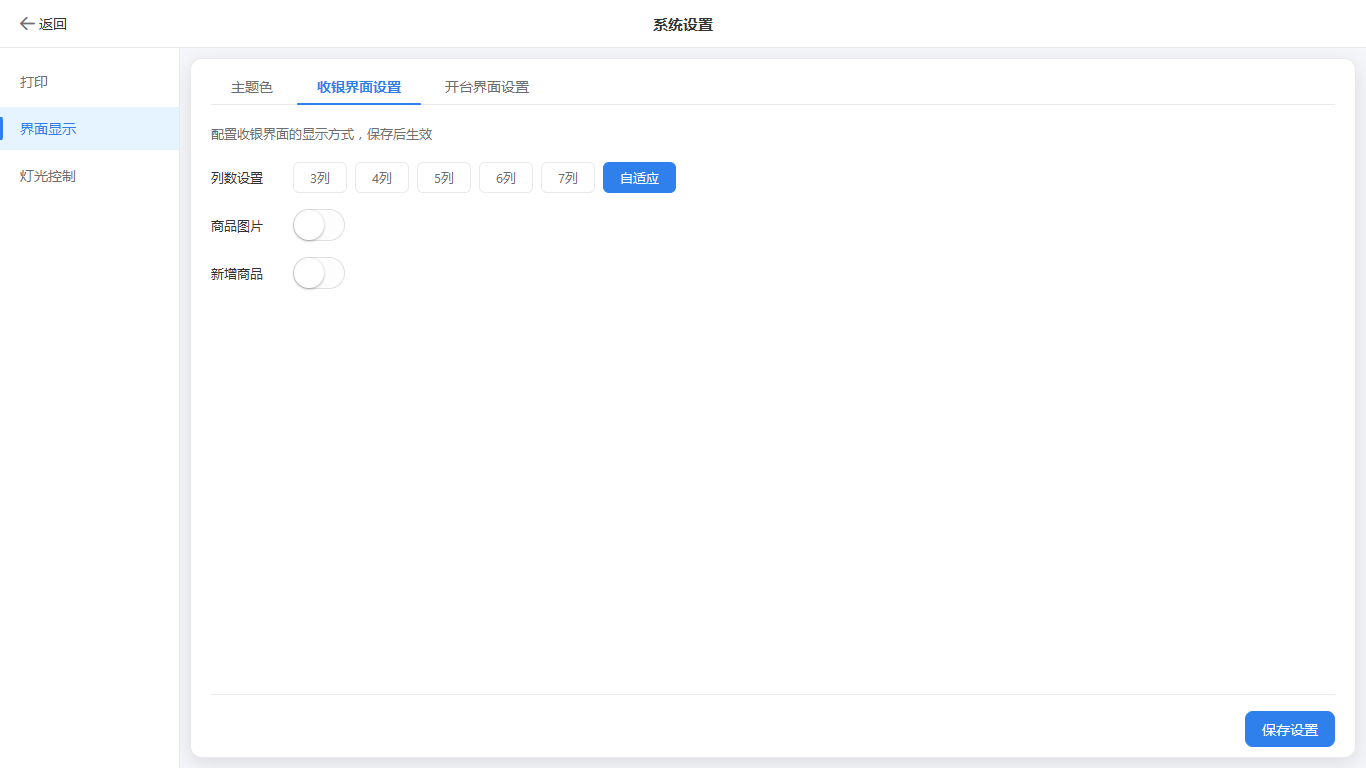Toggle the 商品图片 switch
Viewport: 1366px width, 768px height.
tap(319, 226)
